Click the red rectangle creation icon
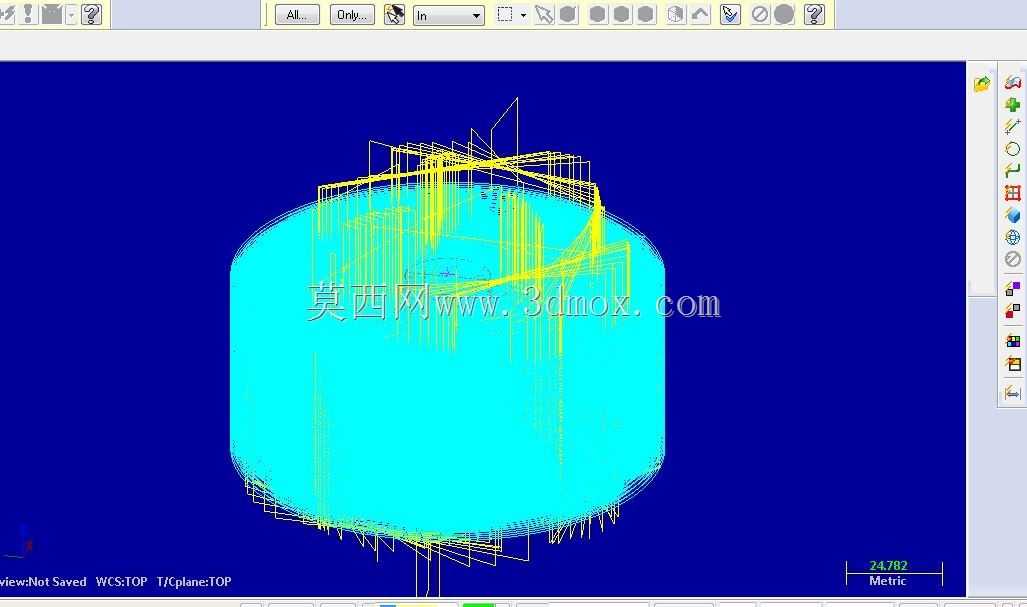The height and width of the screenshot is (607, 1027). coord(1013,193)
